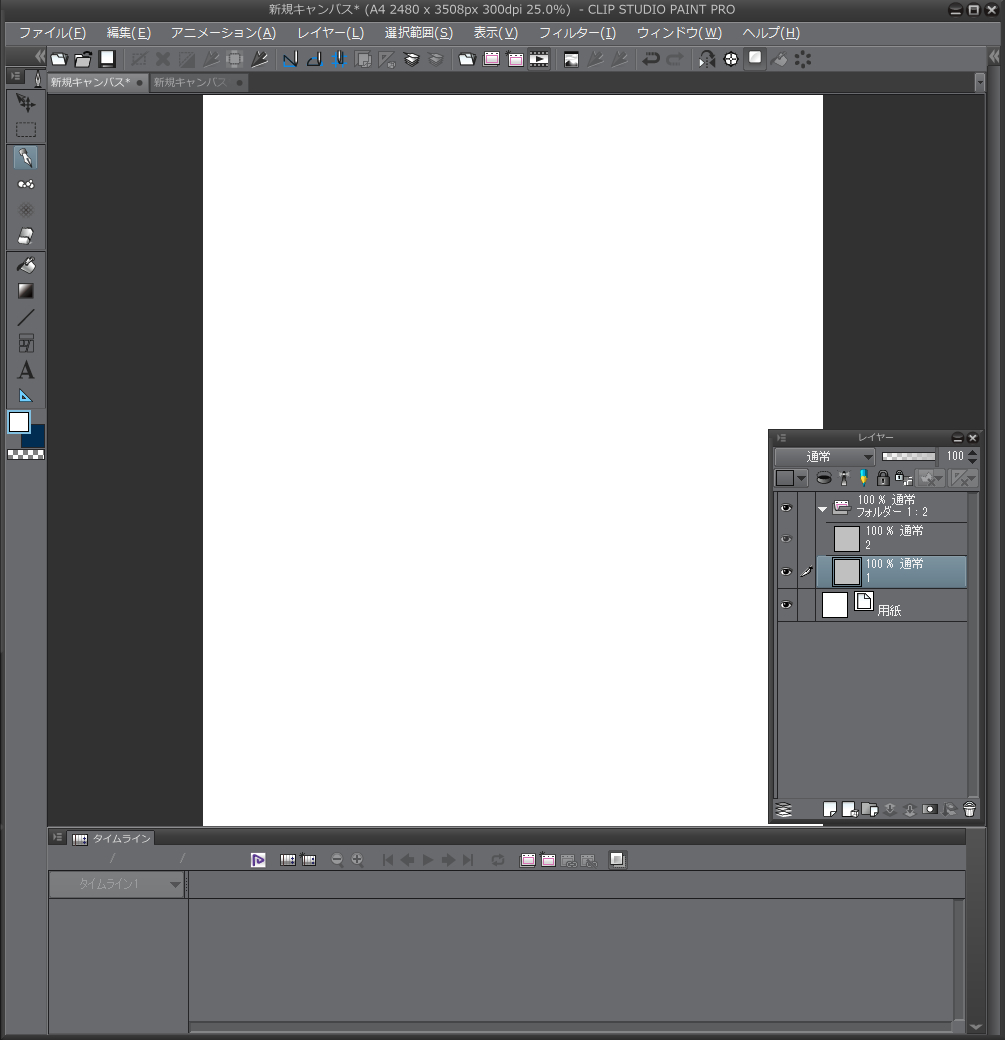Toggle Clip to layer below icon

coord(823,478)
